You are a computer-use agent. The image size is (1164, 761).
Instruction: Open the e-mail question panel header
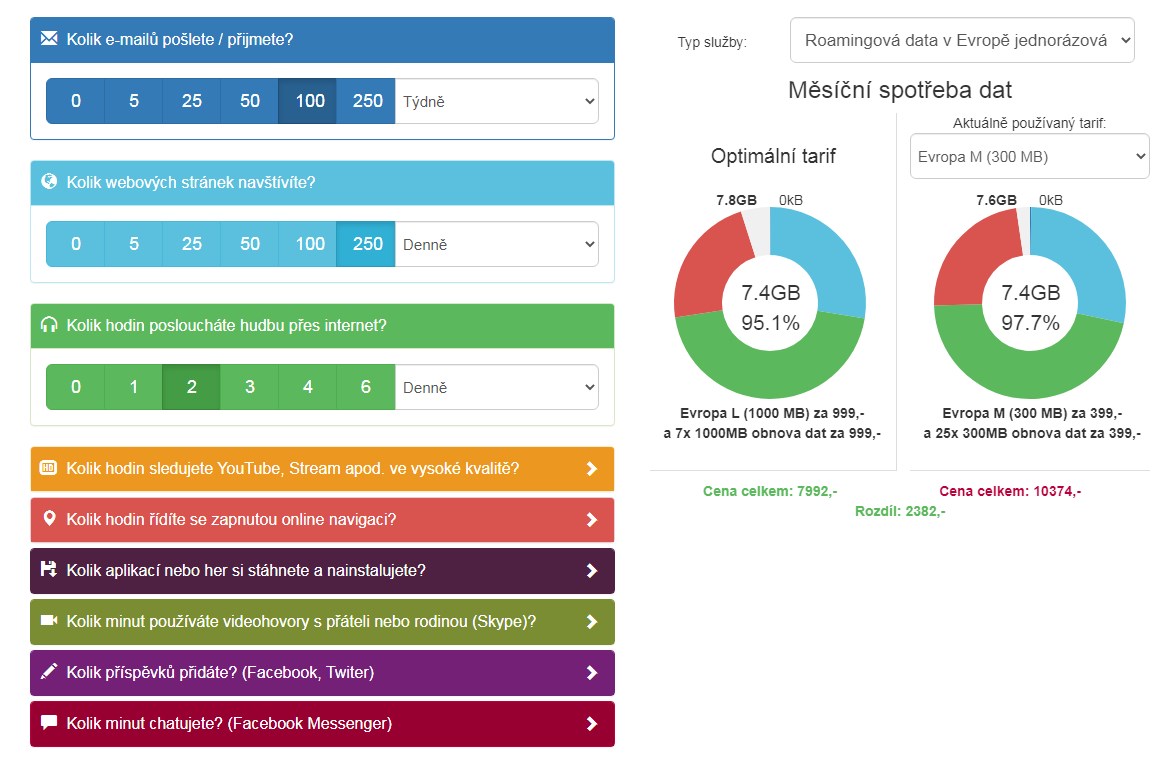(x=322, y=40)
